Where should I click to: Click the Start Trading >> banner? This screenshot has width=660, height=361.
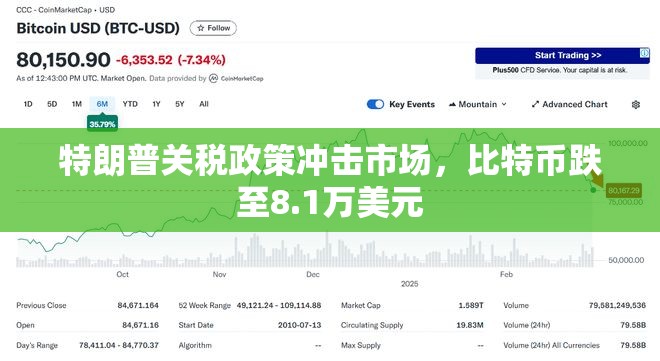(562, 56)
